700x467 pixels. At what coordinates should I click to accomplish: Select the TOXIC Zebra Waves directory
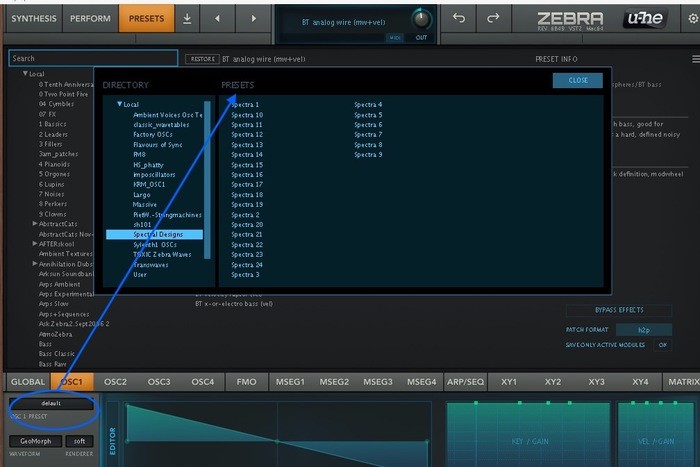162,254
